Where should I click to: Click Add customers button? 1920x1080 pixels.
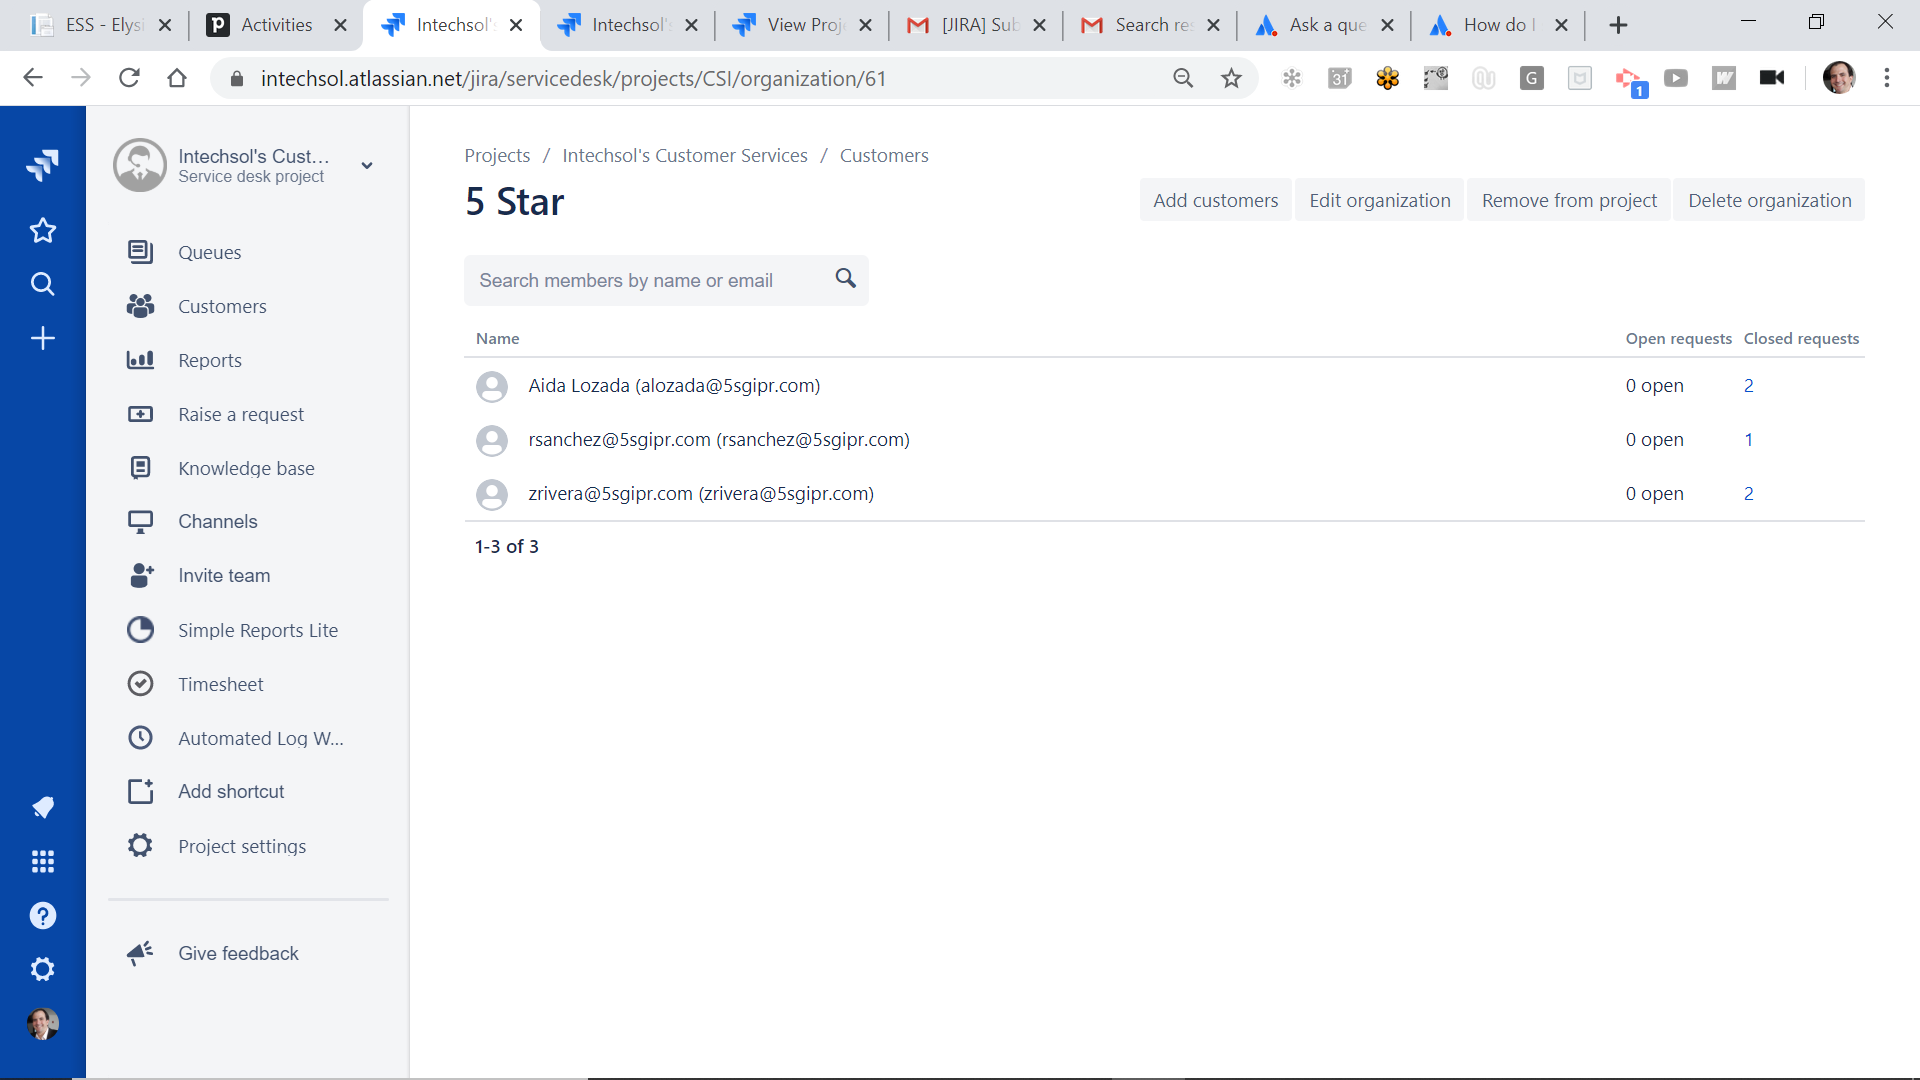point(1215,200)
